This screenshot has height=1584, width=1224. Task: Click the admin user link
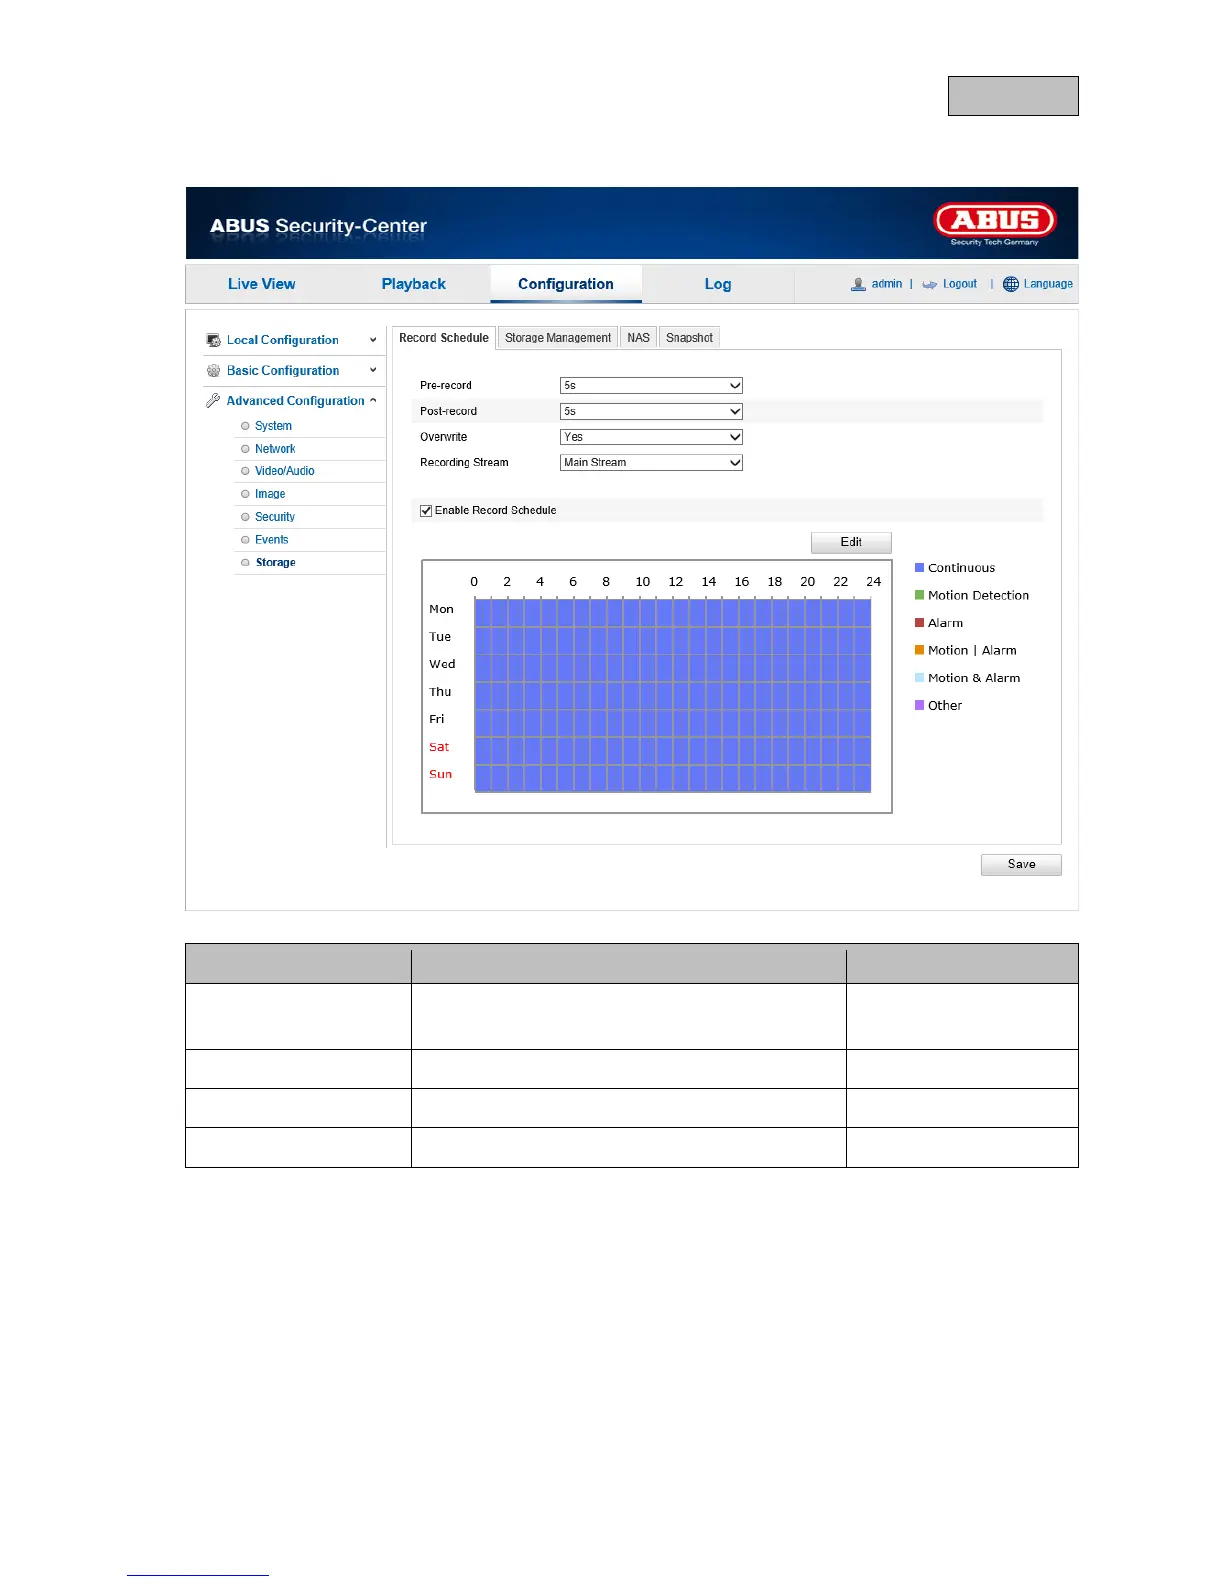887,284
